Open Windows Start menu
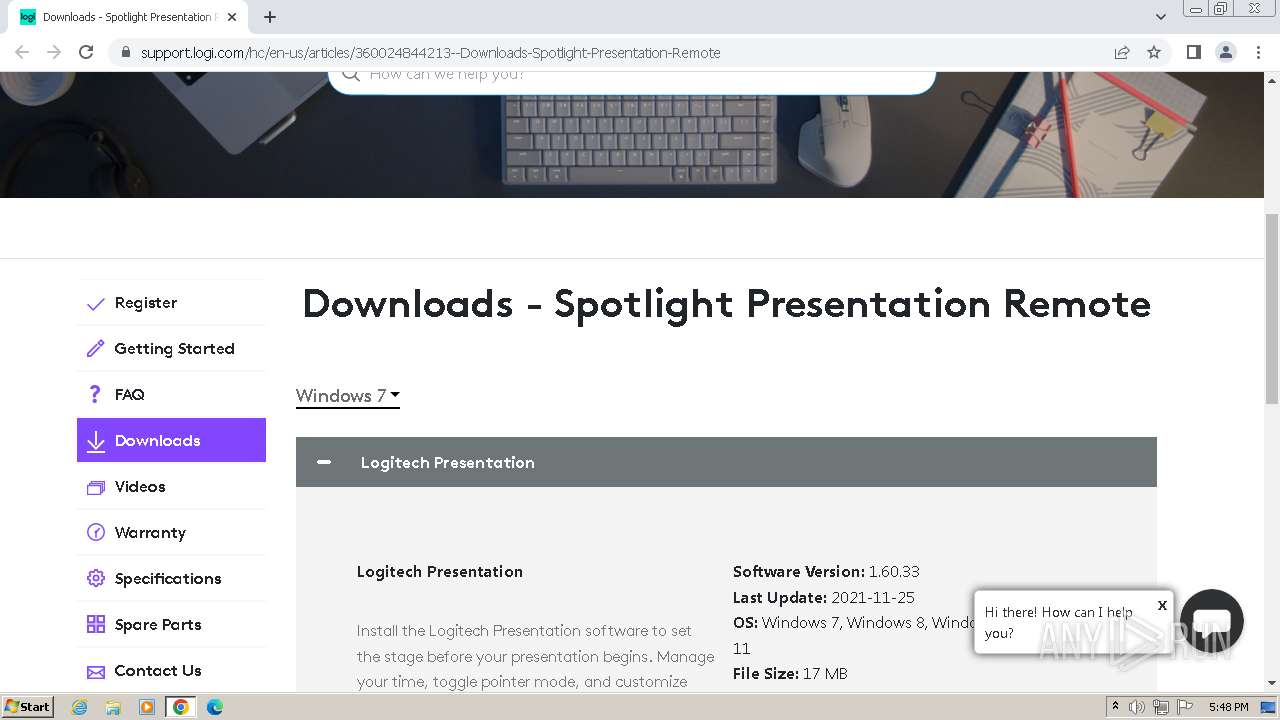 pos(28,707)
